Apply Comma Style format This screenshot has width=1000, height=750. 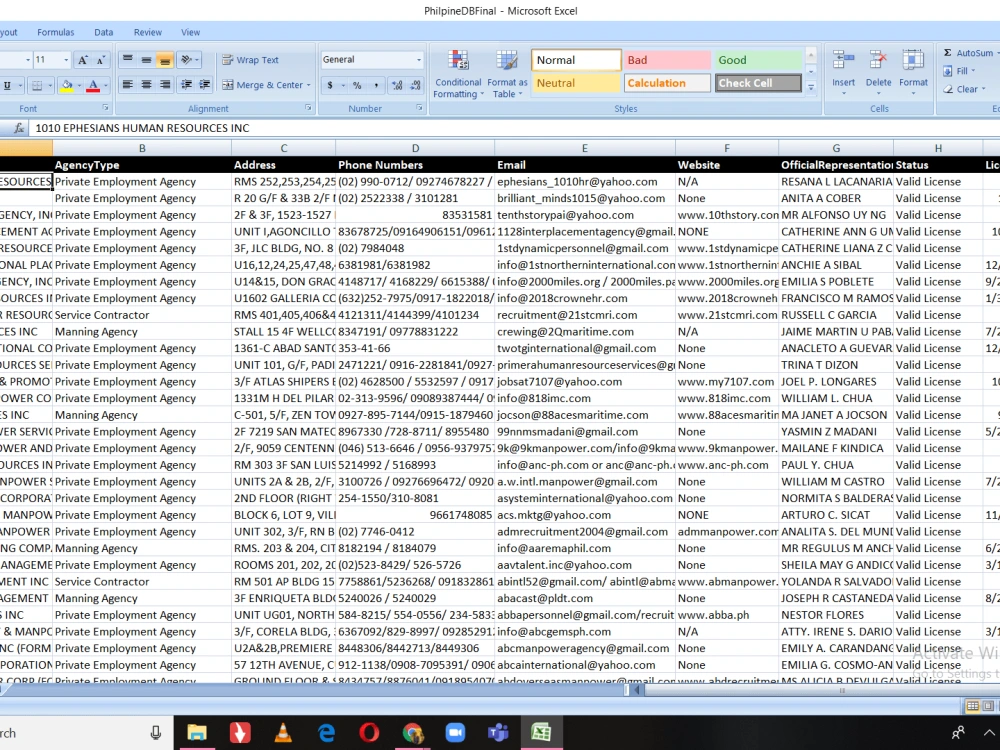(x=376, y=85)
